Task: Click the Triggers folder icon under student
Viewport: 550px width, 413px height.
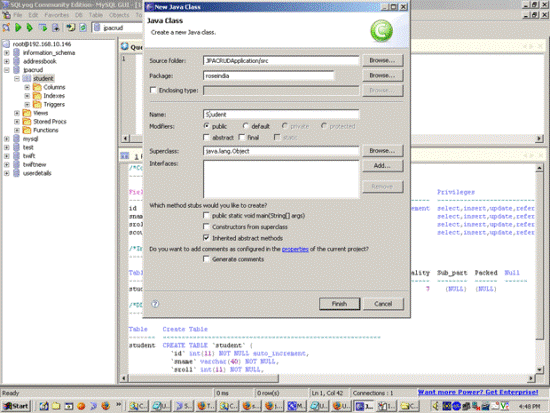Action: tap(37, 104)
